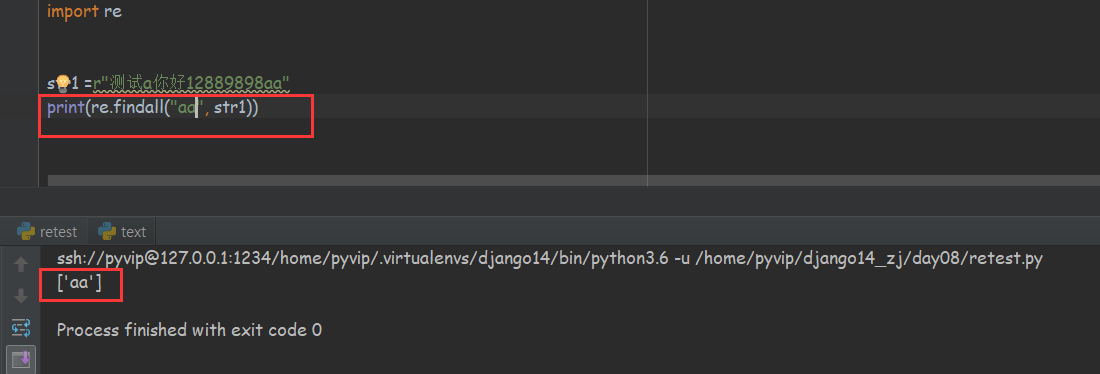Click the Process finished with exit code message
The image size is (1100, 374).
[x=189, y=330]
